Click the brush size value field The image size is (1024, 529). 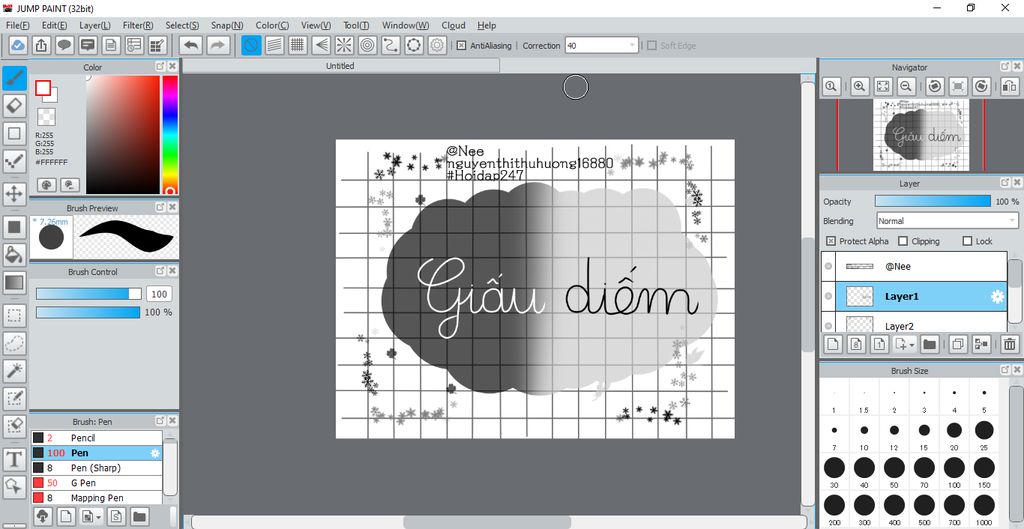click(x=159, y=293)
